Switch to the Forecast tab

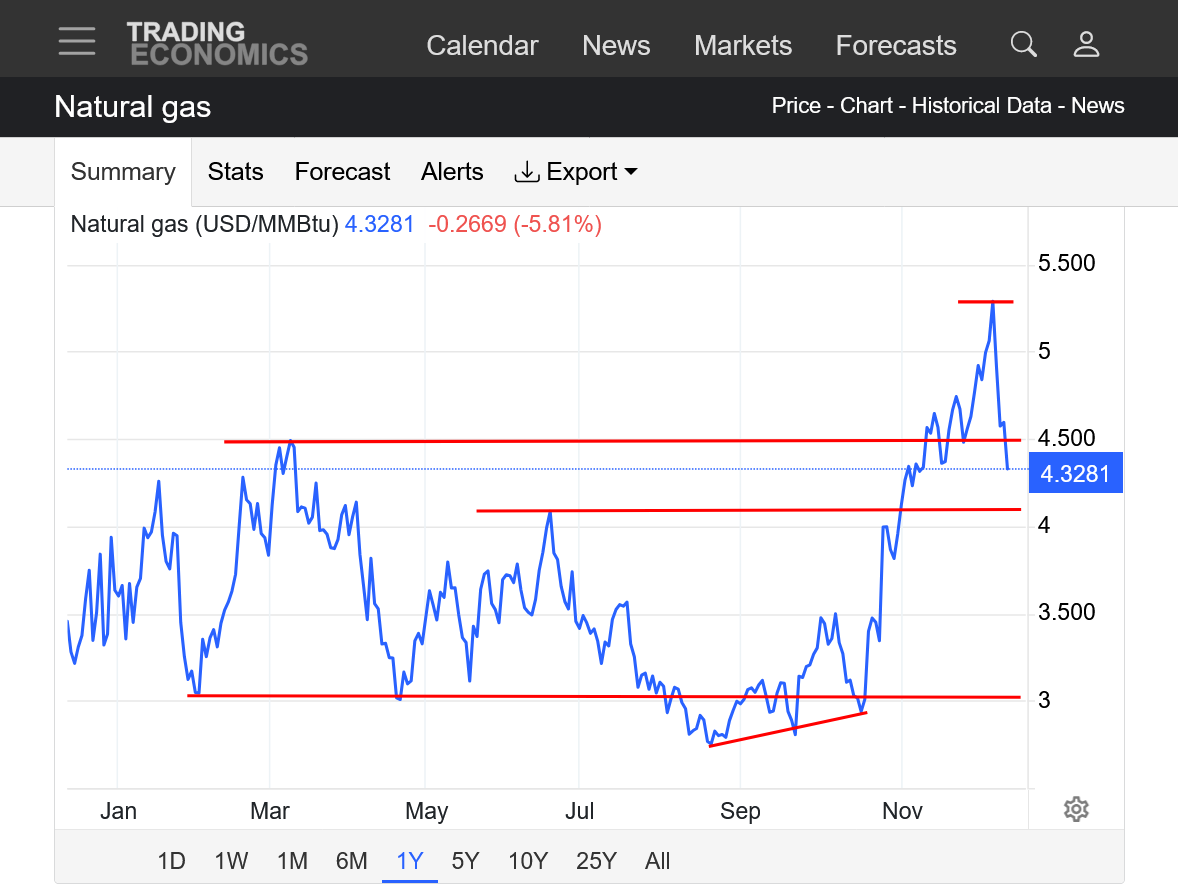[342, 172]
